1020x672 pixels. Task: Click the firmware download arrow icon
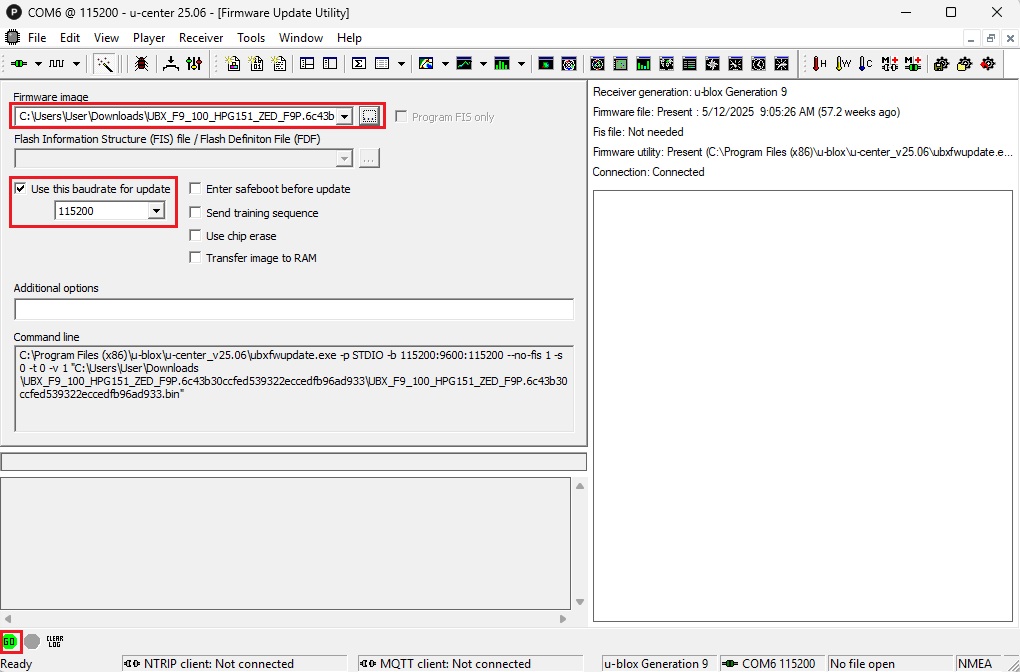pos(170,64)
